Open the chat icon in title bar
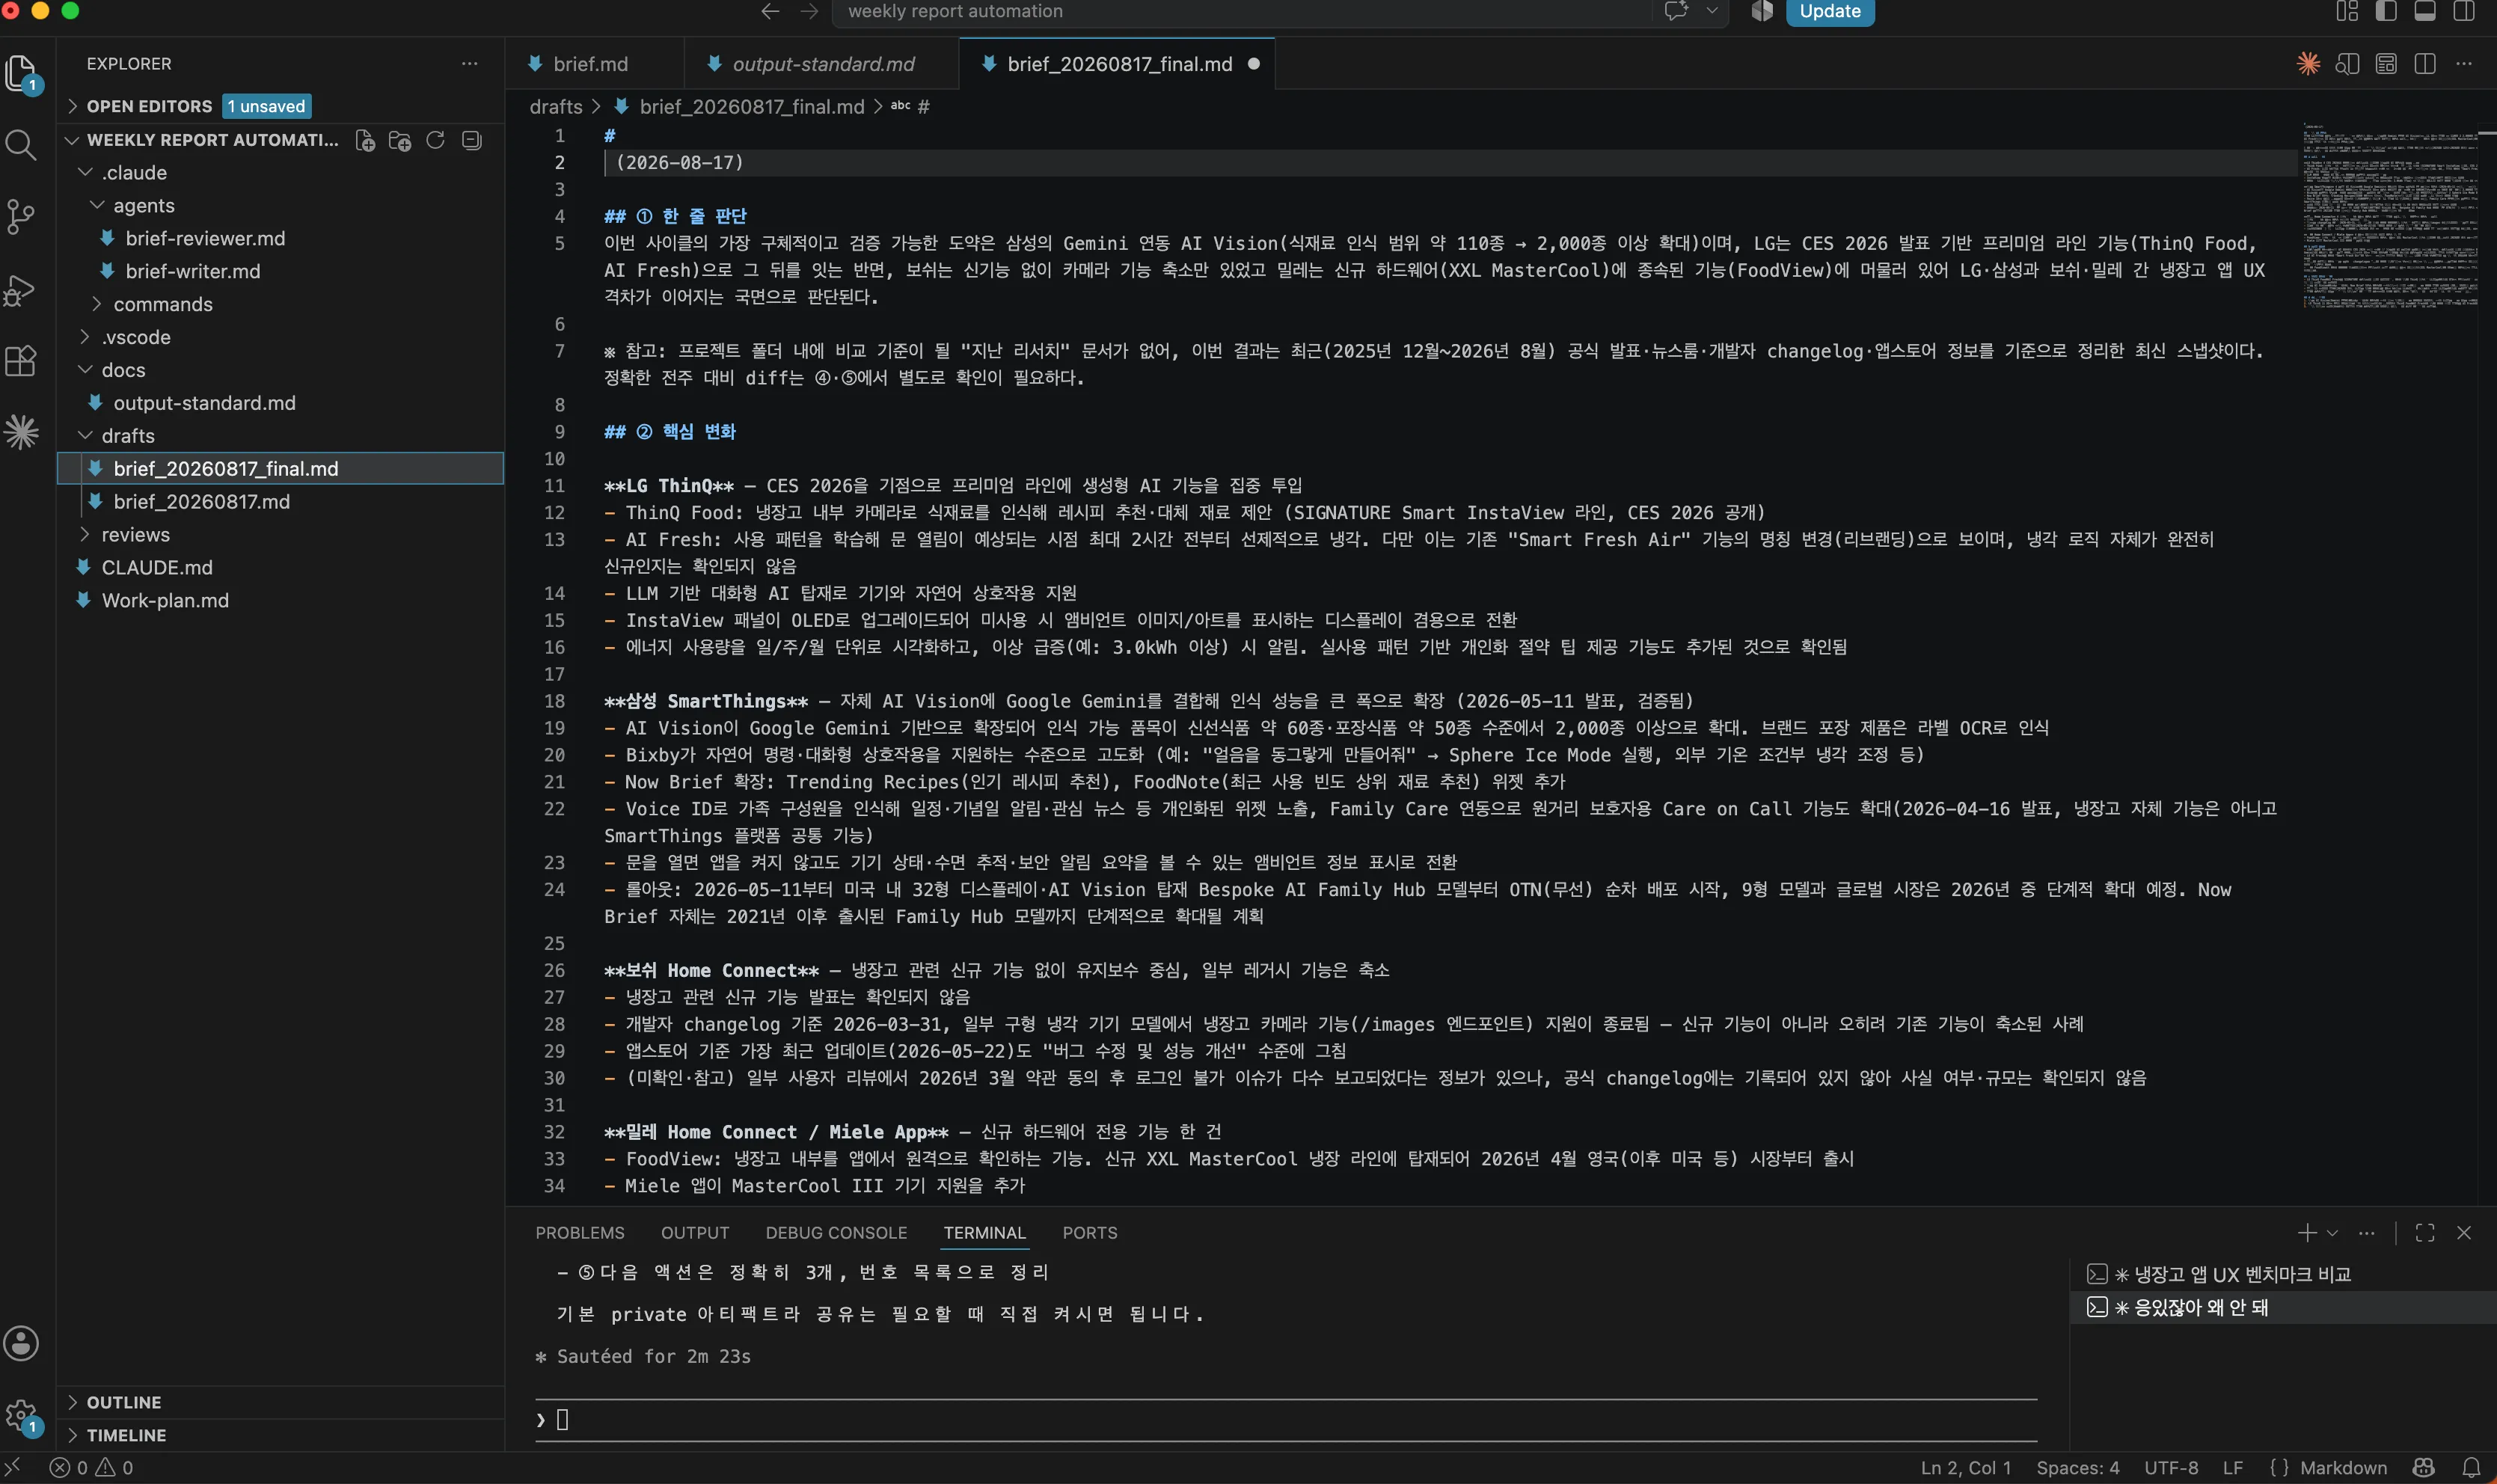 tap(1677, 11)
